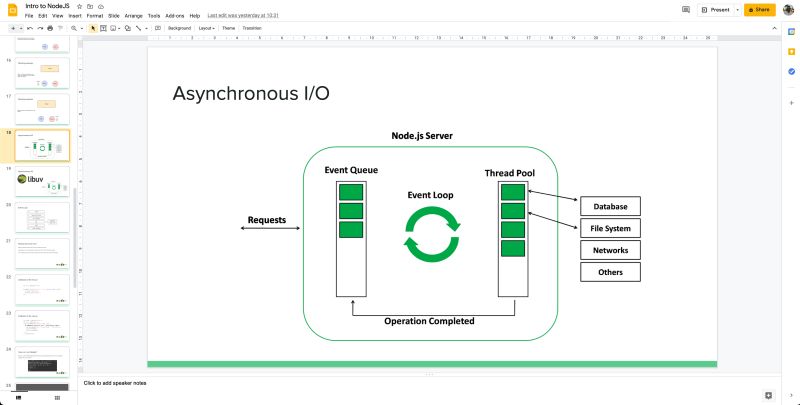The height and width of the screenshot is (405, 800).
Task: Click the move to folder icon
Action: [x=90, y=7]
